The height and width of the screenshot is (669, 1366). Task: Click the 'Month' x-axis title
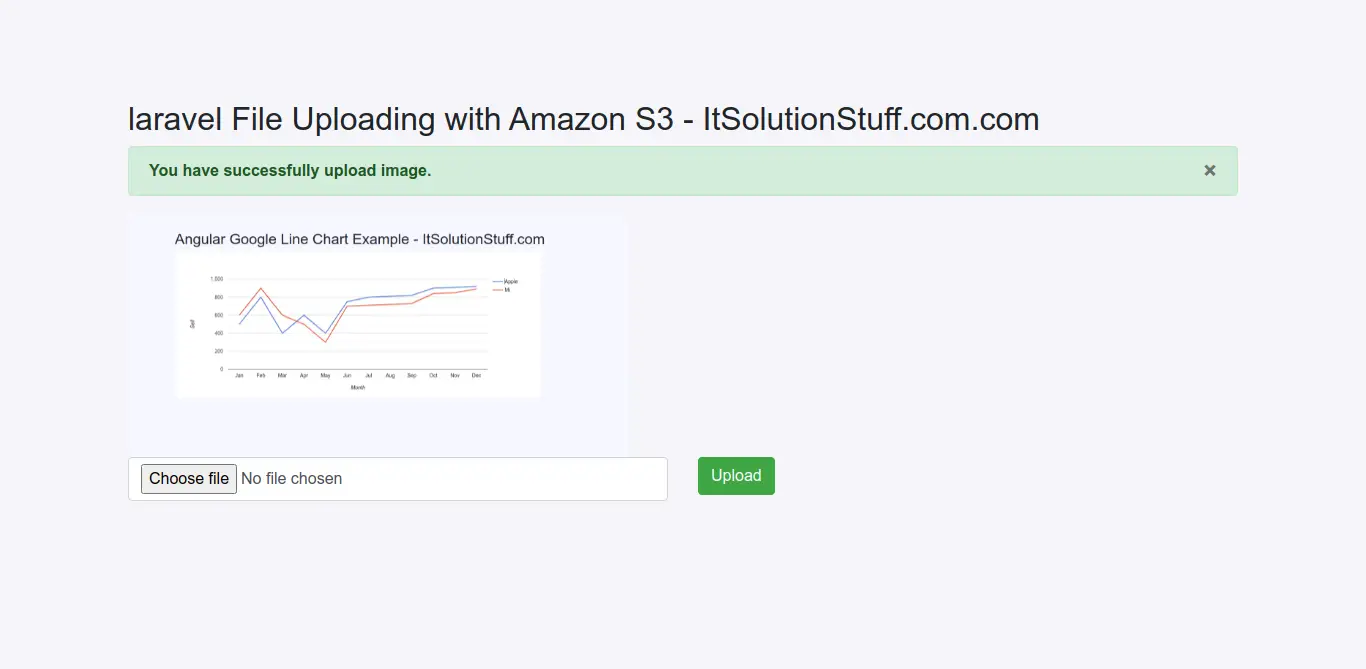click(358, 388)
